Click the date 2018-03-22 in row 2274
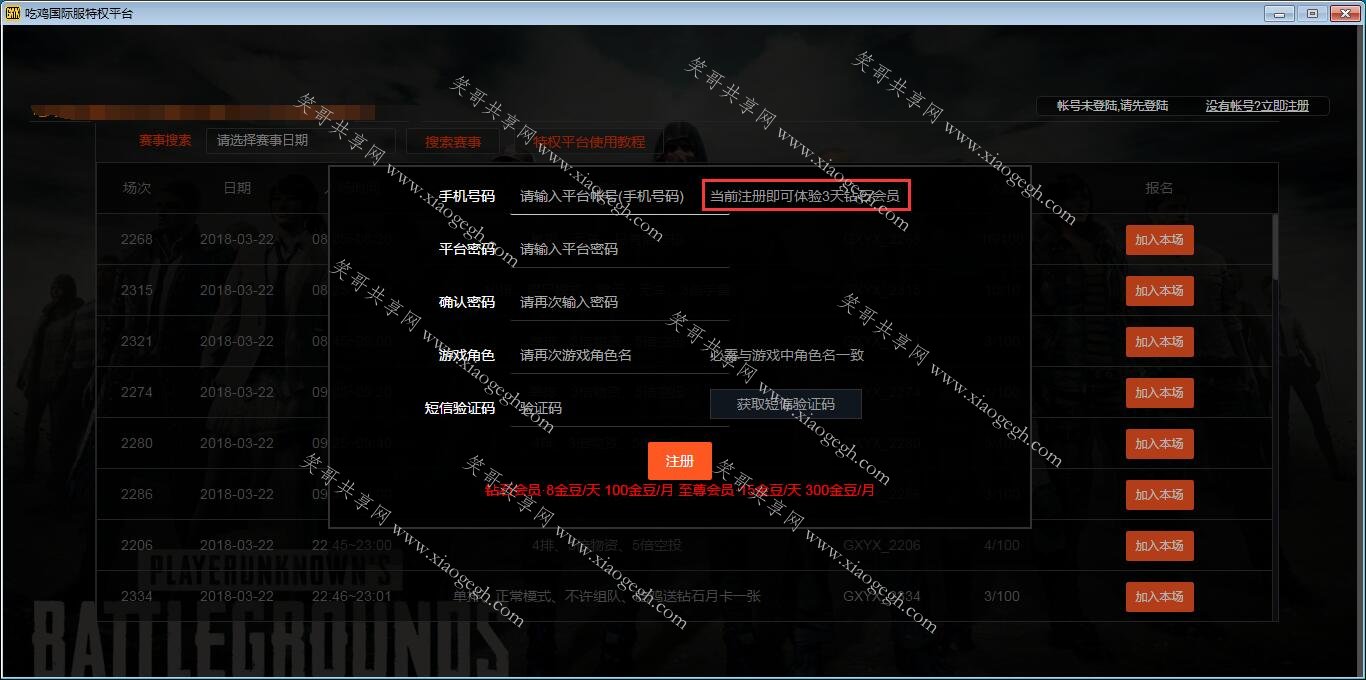 237,392
